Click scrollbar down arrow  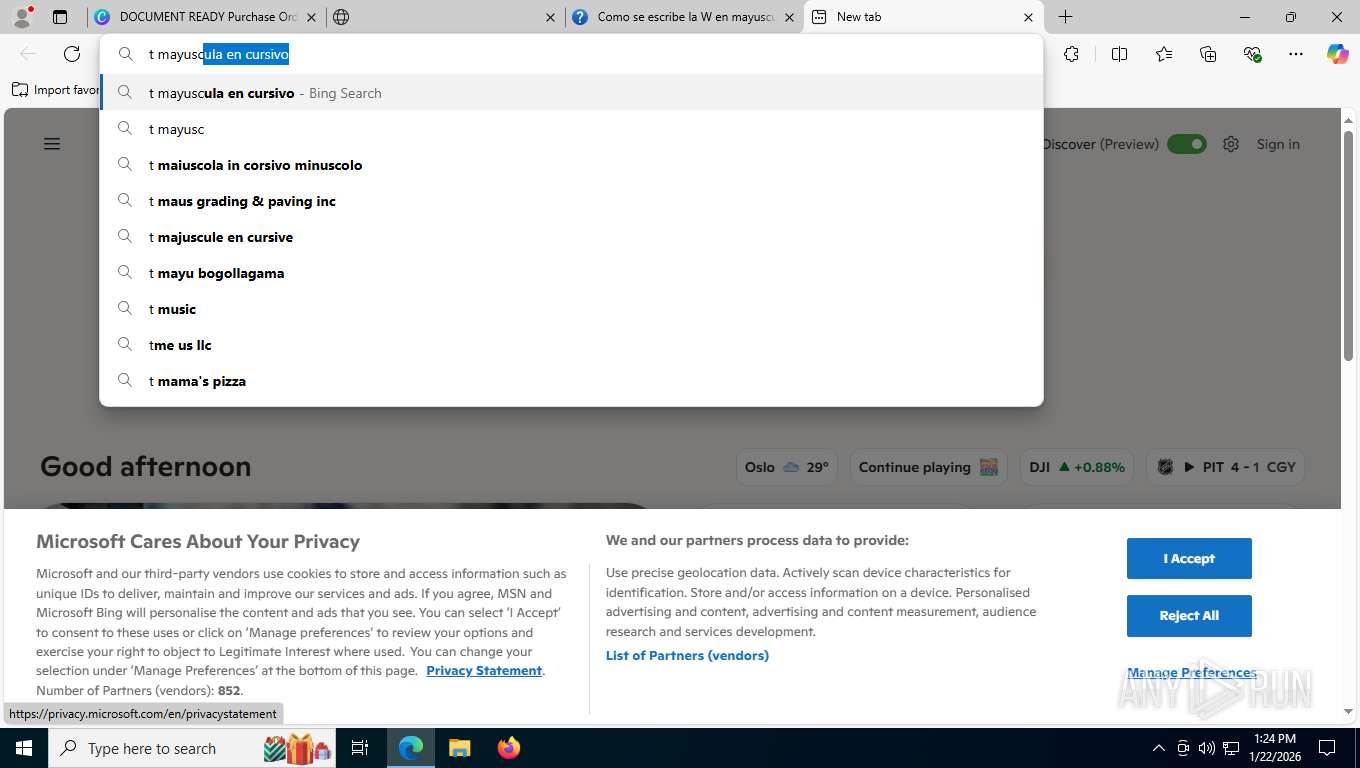pyautogui.click(x=1348, y=711)
